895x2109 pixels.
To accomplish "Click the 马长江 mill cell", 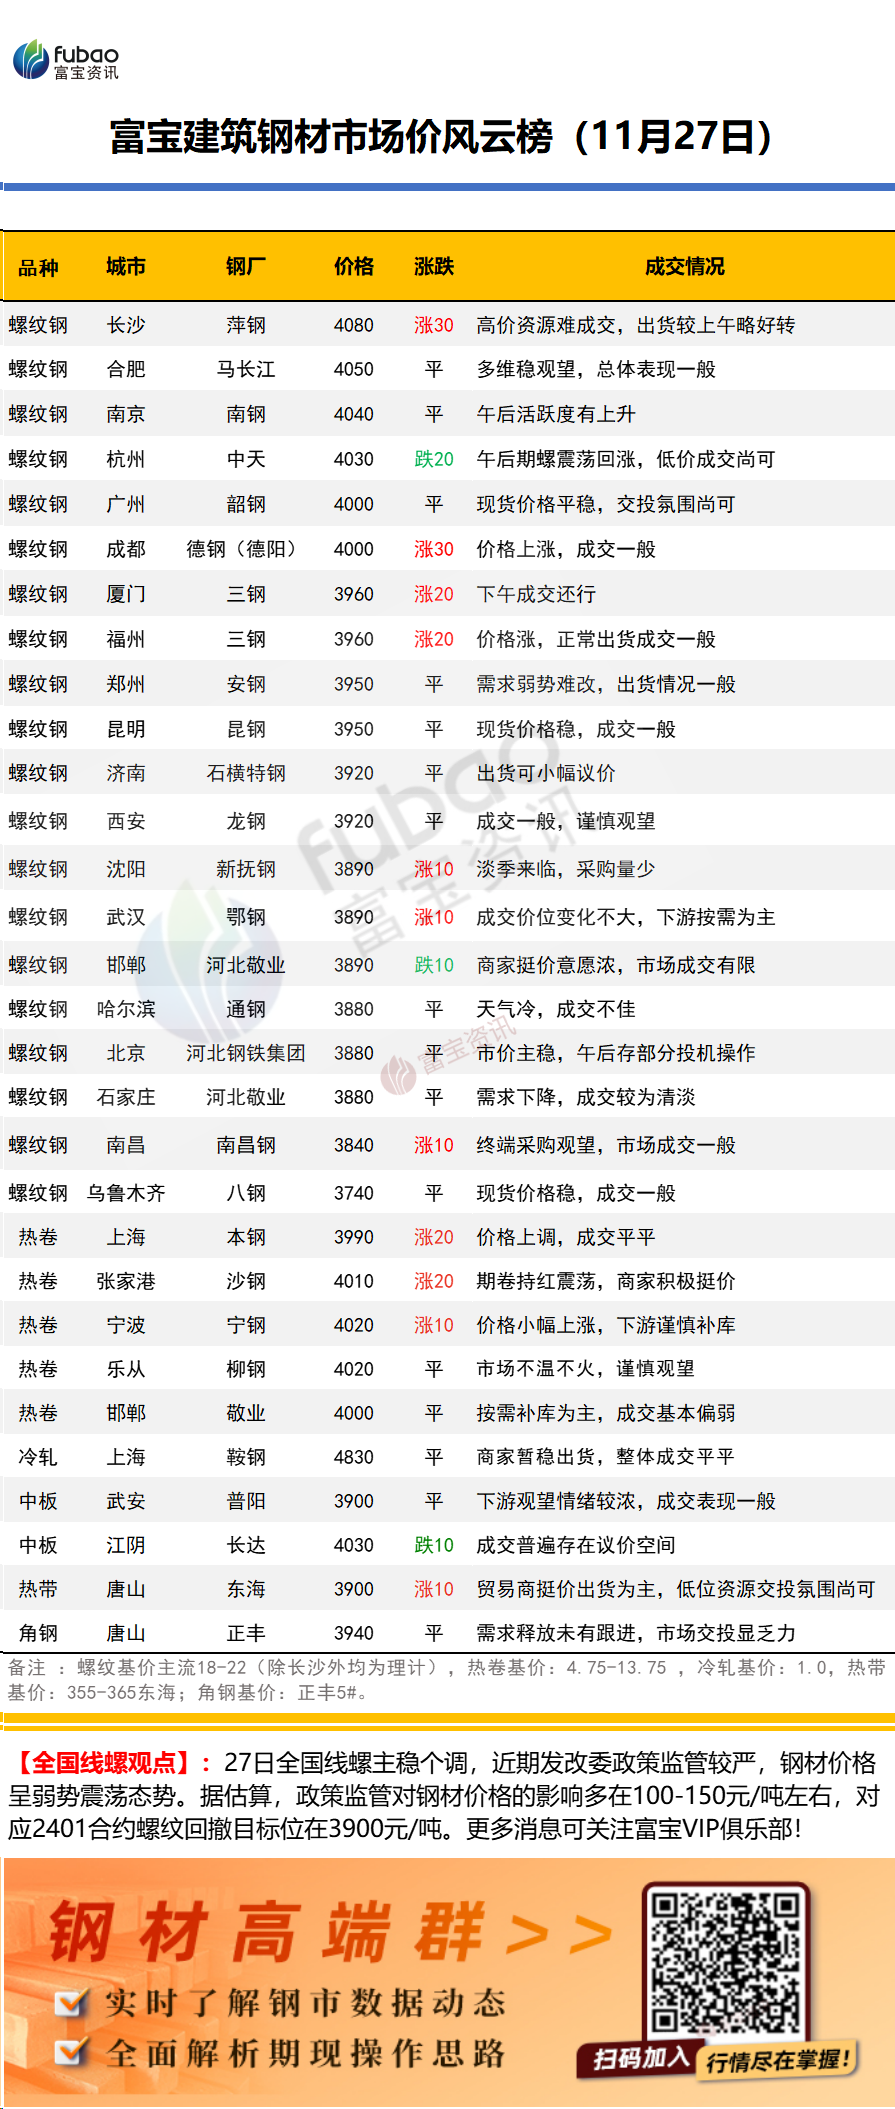I will tap(246, 369).
